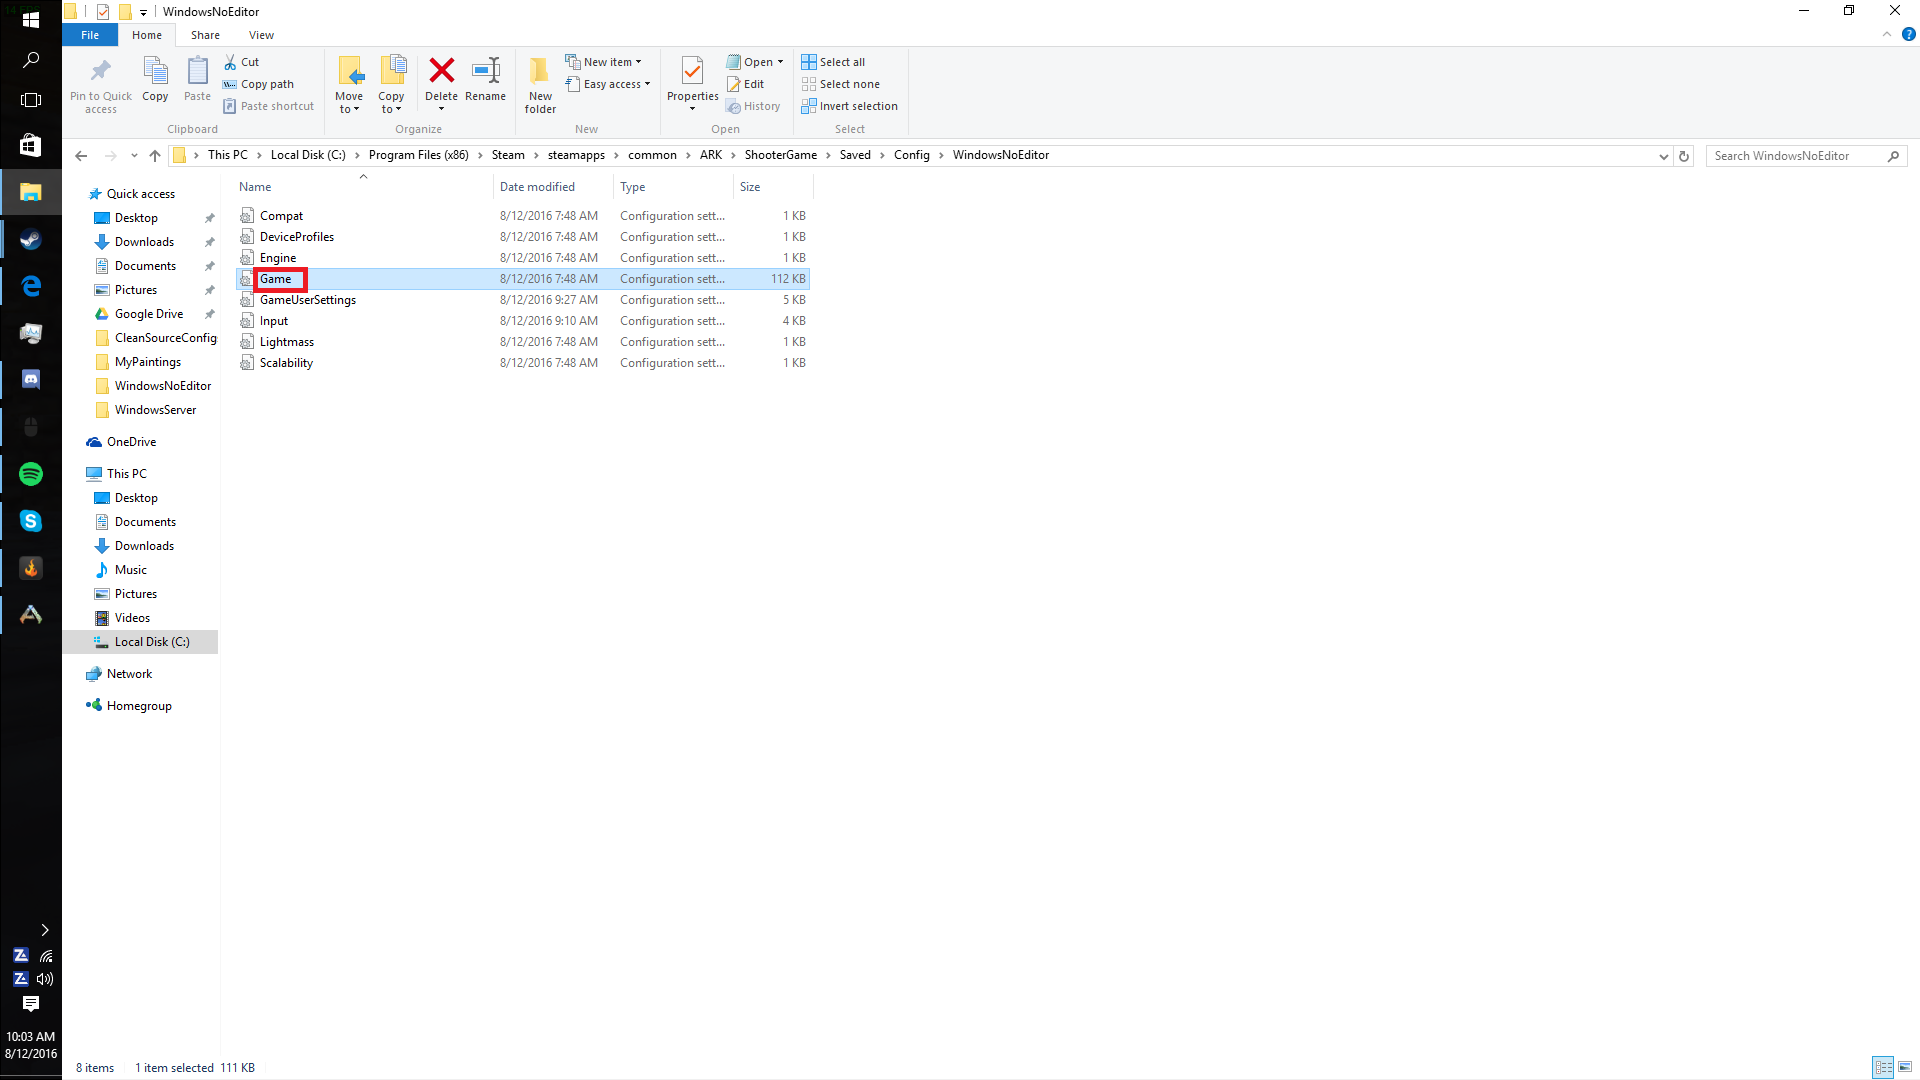Viewport: 1920px width, 1080px height.
Task: Click the Properties checkmark icon
Action: 692,71
